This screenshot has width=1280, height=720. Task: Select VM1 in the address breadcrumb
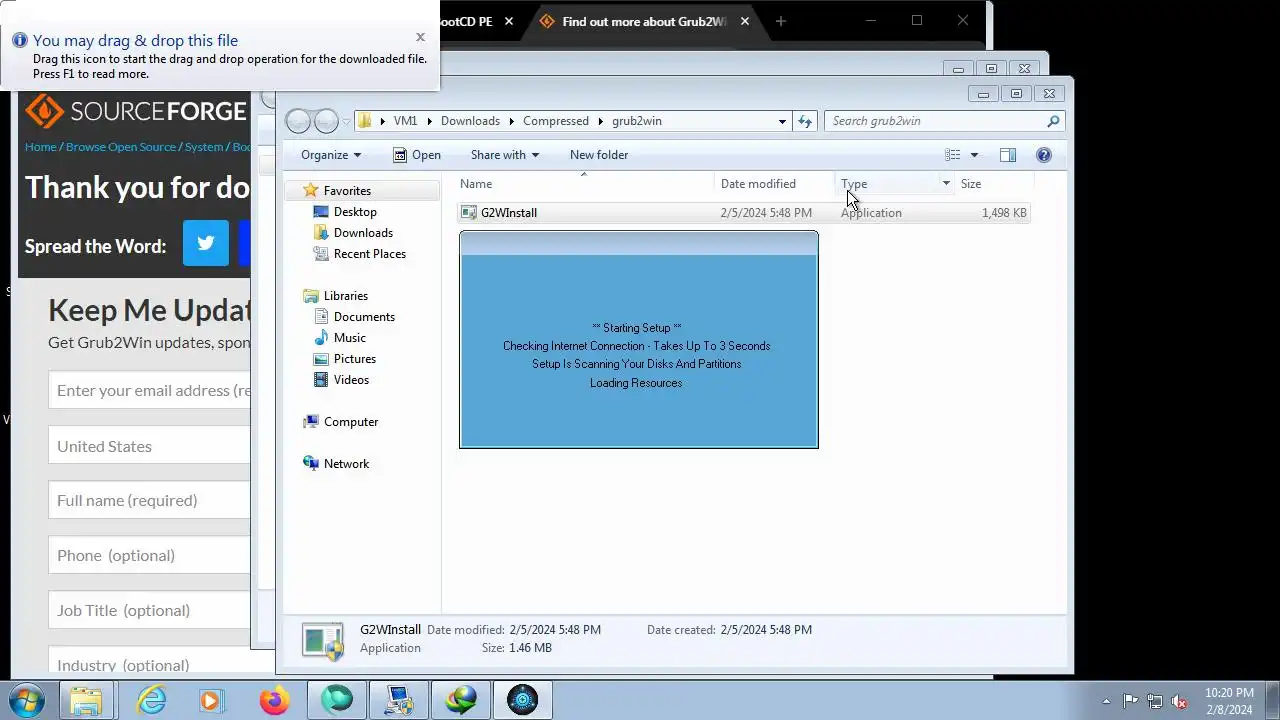click(405, 121)
